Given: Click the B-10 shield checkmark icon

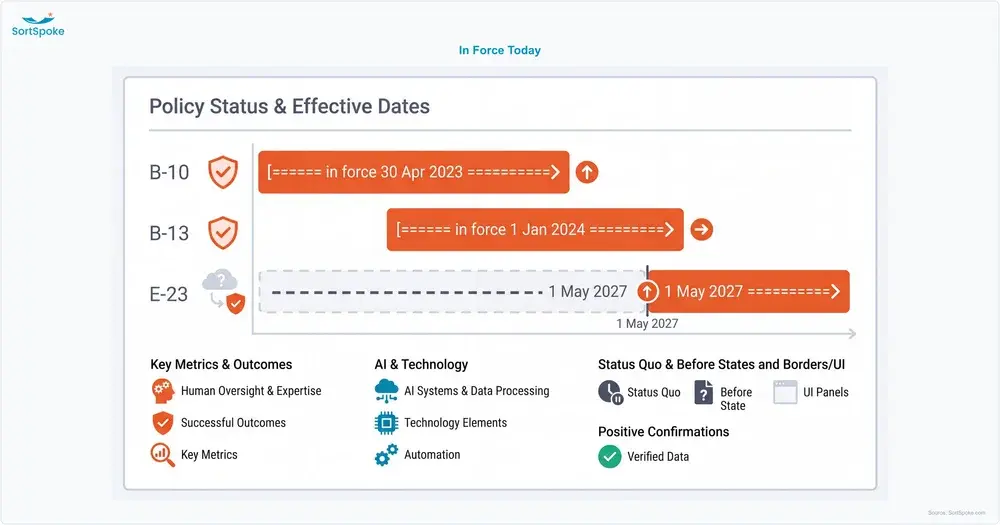Looking at the screenshot, I should coord(223,172).
